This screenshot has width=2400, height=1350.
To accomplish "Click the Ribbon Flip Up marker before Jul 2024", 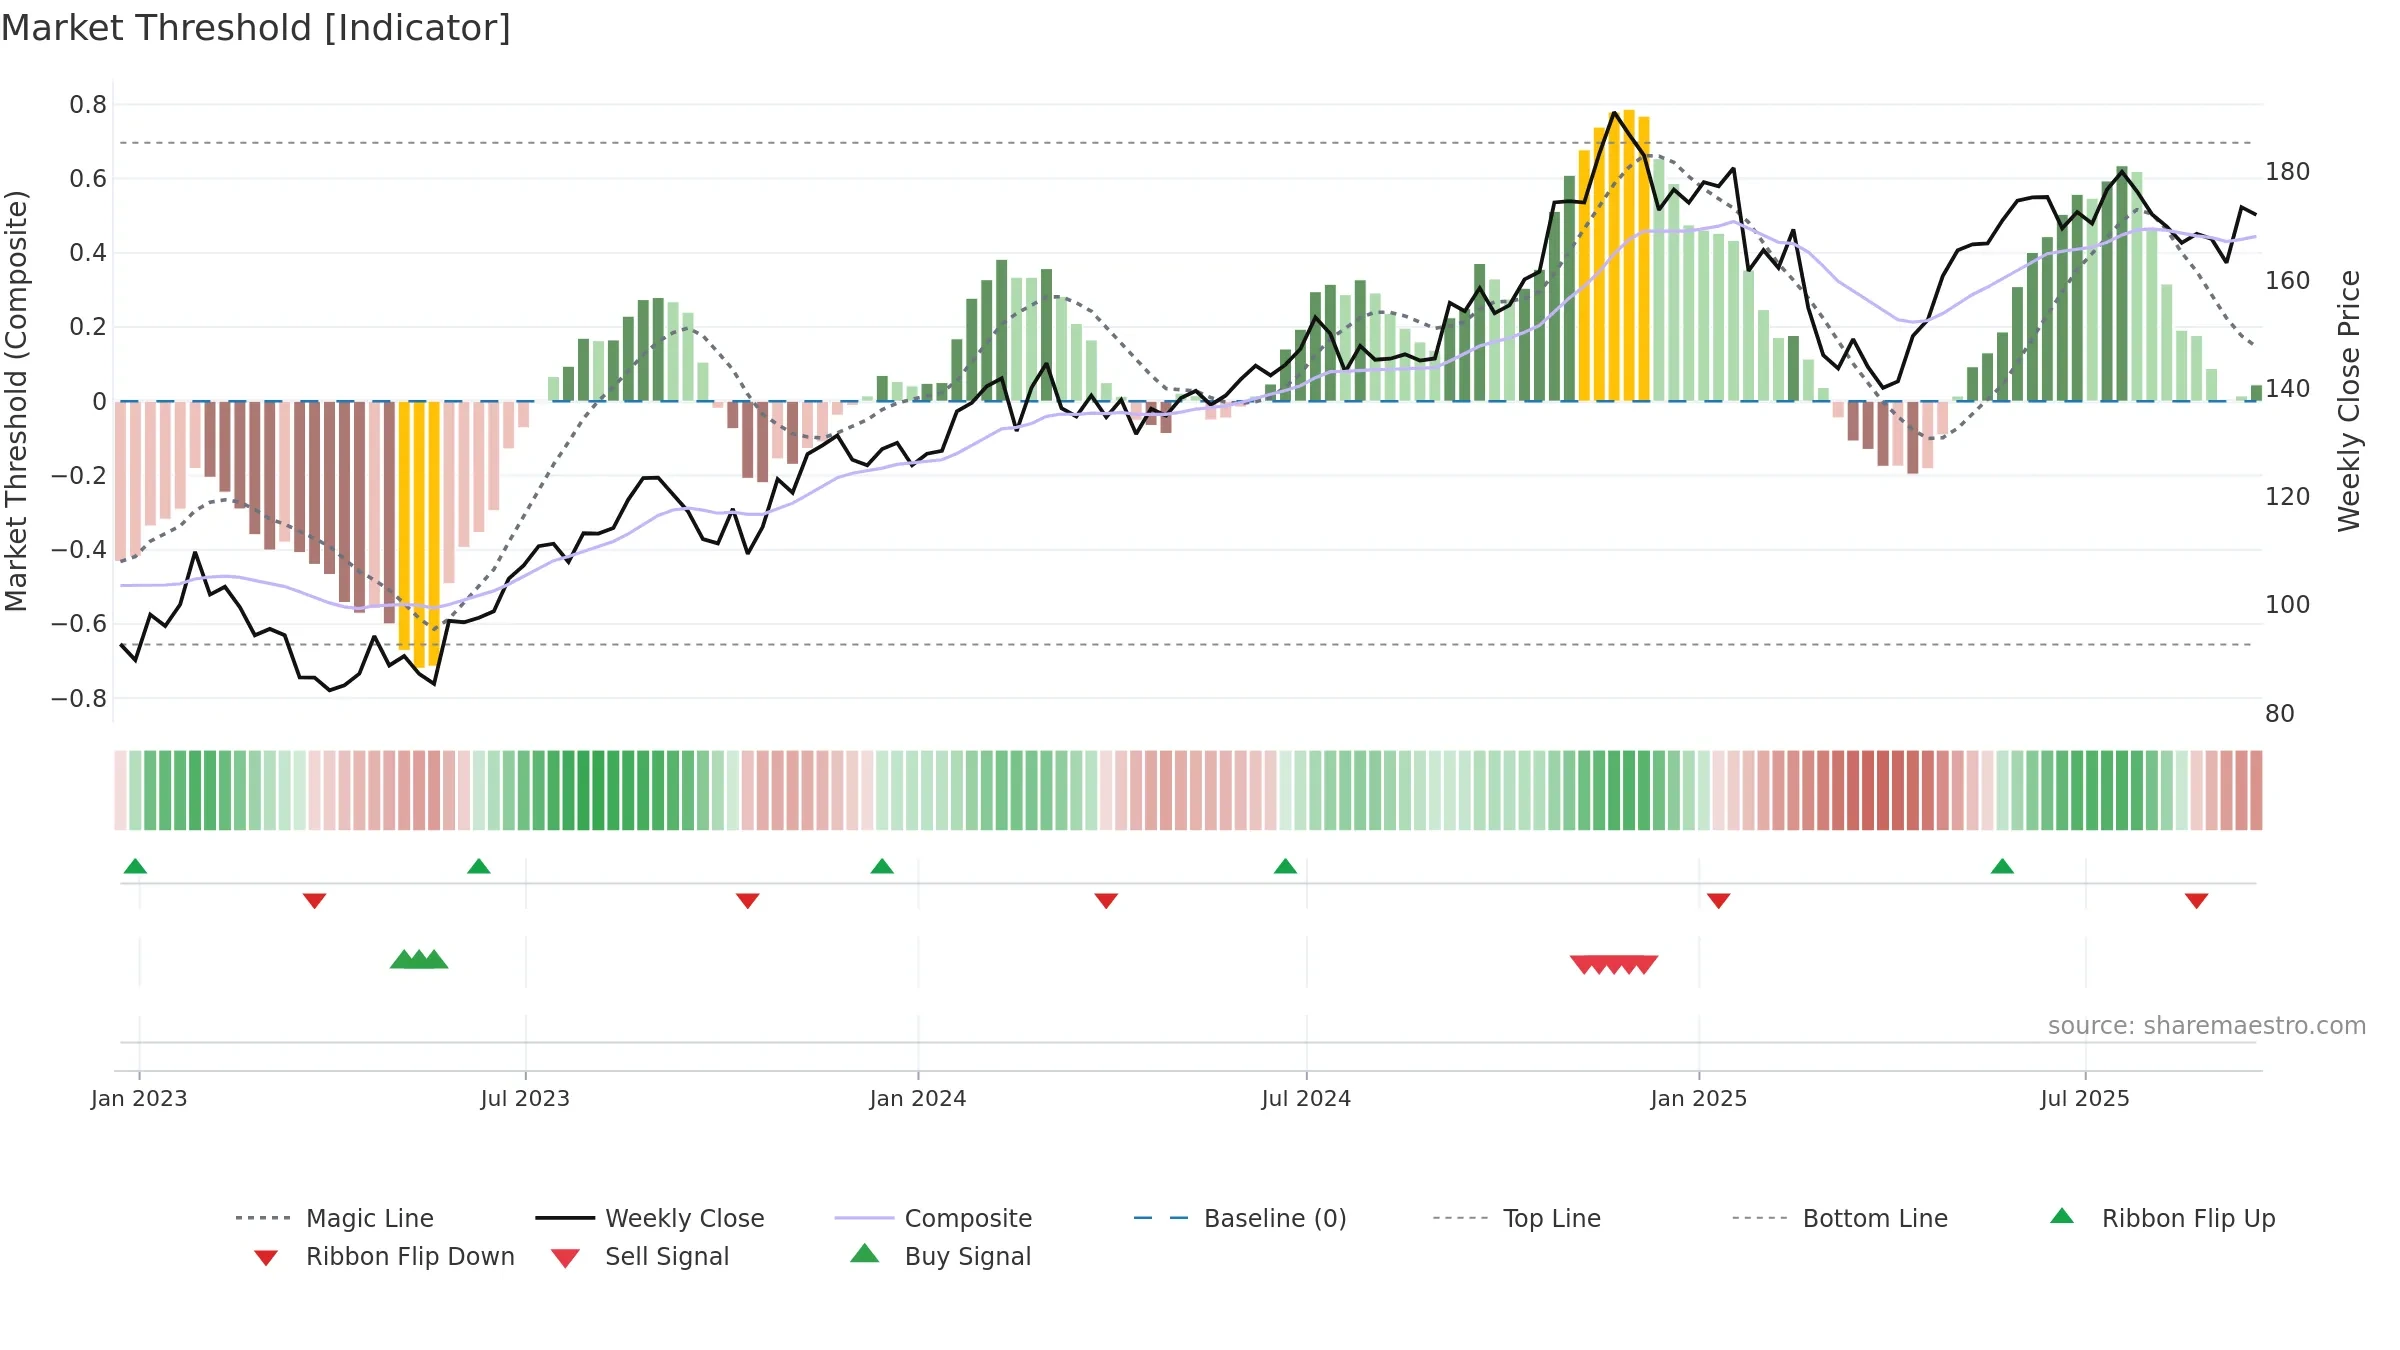I will 1286,866.
